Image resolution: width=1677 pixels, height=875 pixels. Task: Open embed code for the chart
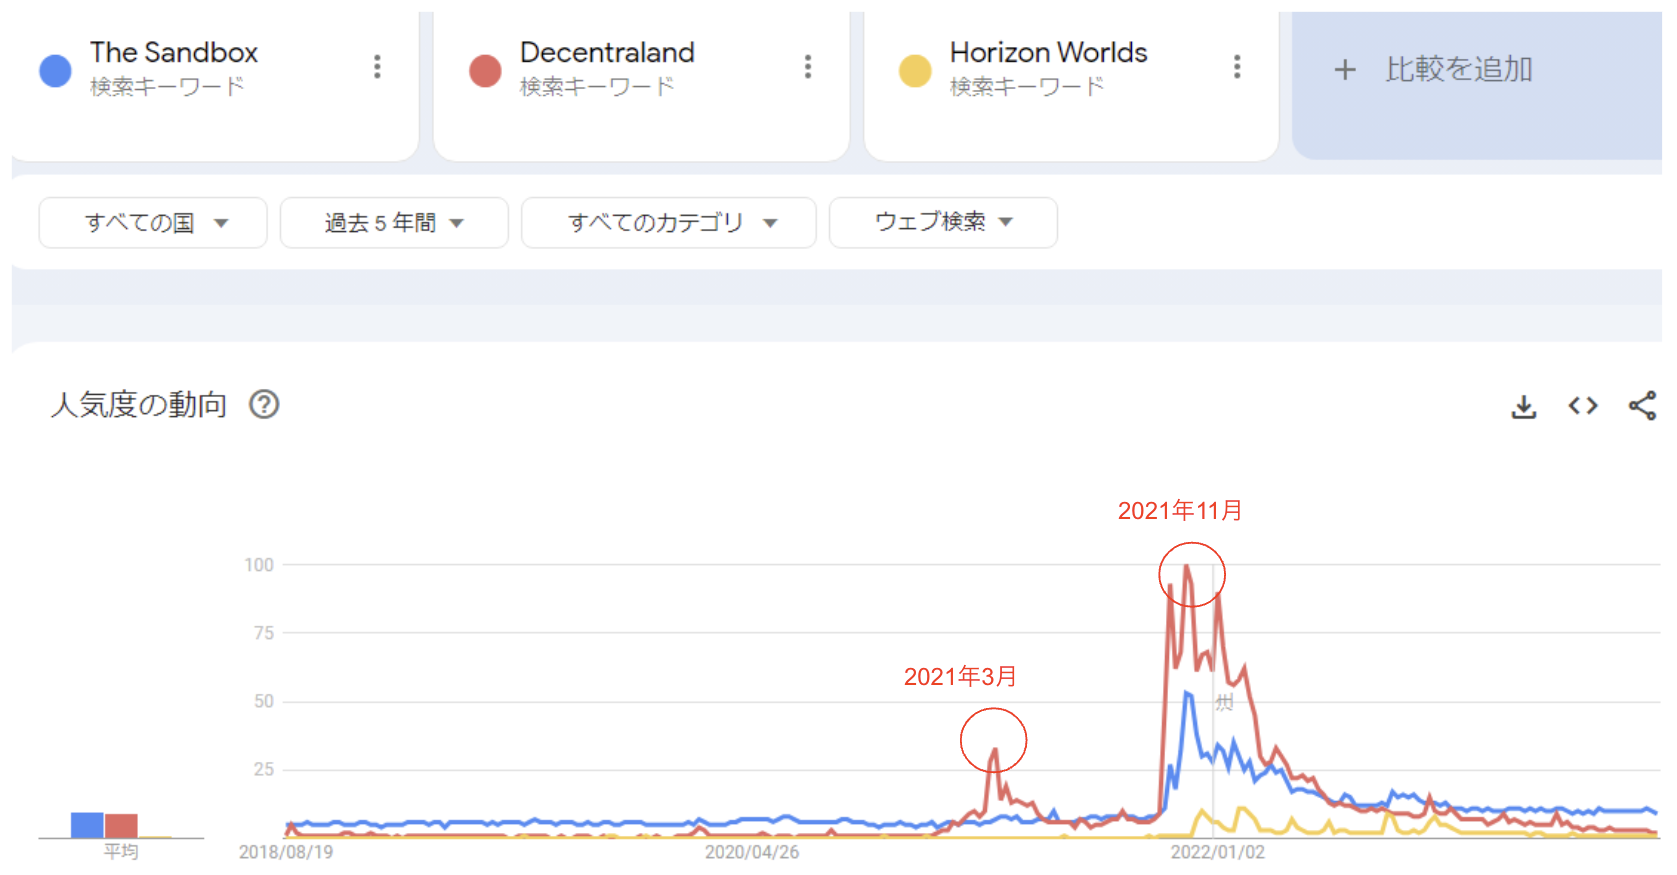(1583, 405)
